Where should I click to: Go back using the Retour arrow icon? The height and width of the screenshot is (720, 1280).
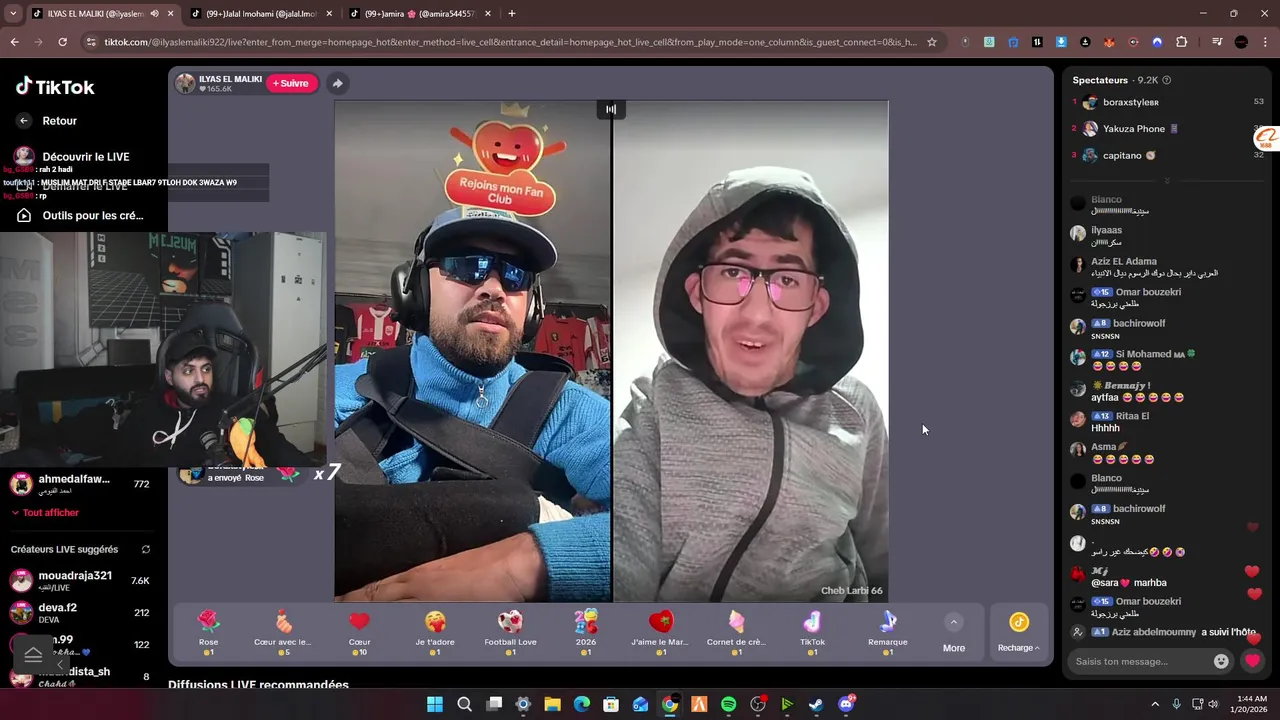tap(24, 121)
